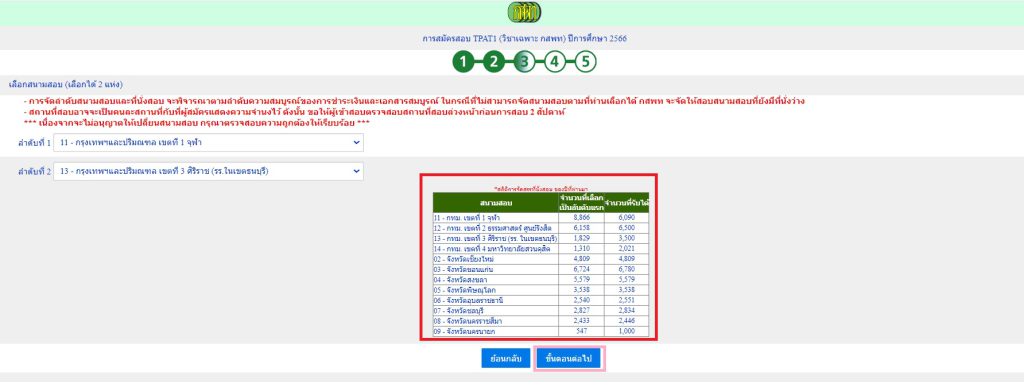Jump to step 5 circle in progress indicator

click(586, 63)
